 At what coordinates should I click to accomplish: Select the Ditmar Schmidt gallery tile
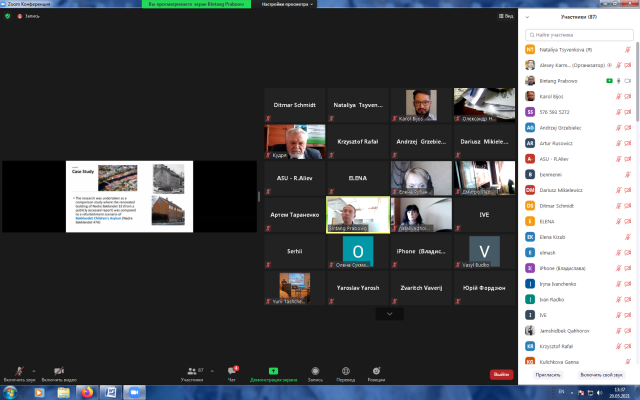click(x=294, y=105)
